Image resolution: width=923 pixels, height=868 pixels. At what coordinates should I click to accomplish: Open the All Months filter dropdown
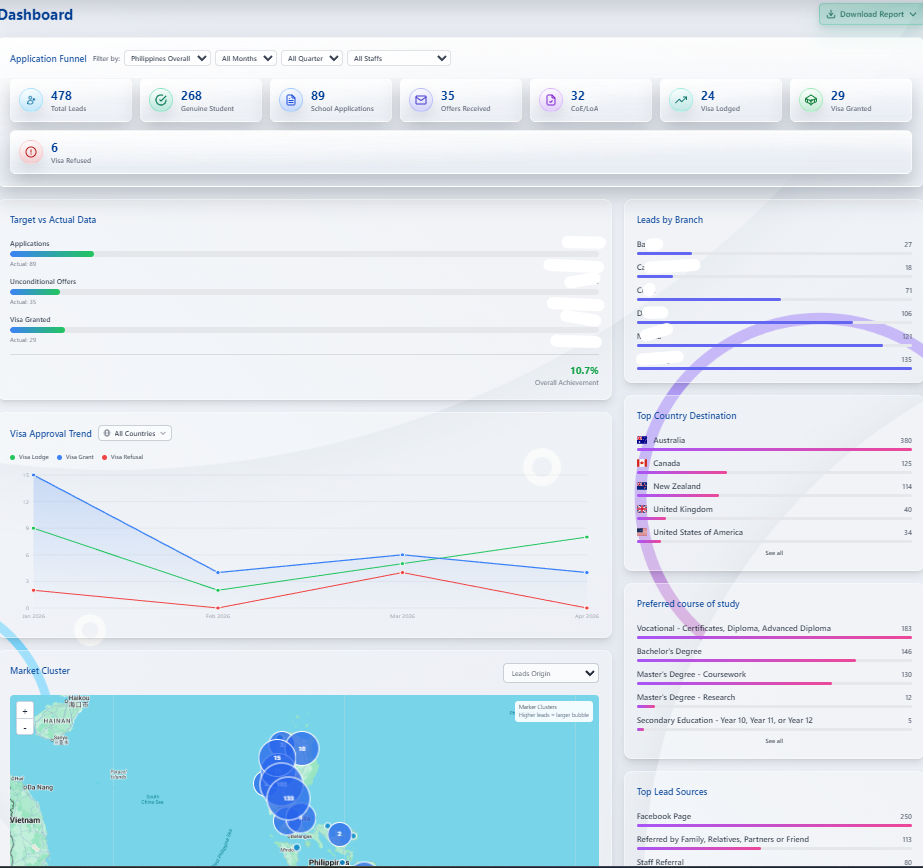[x=246, y=59]
